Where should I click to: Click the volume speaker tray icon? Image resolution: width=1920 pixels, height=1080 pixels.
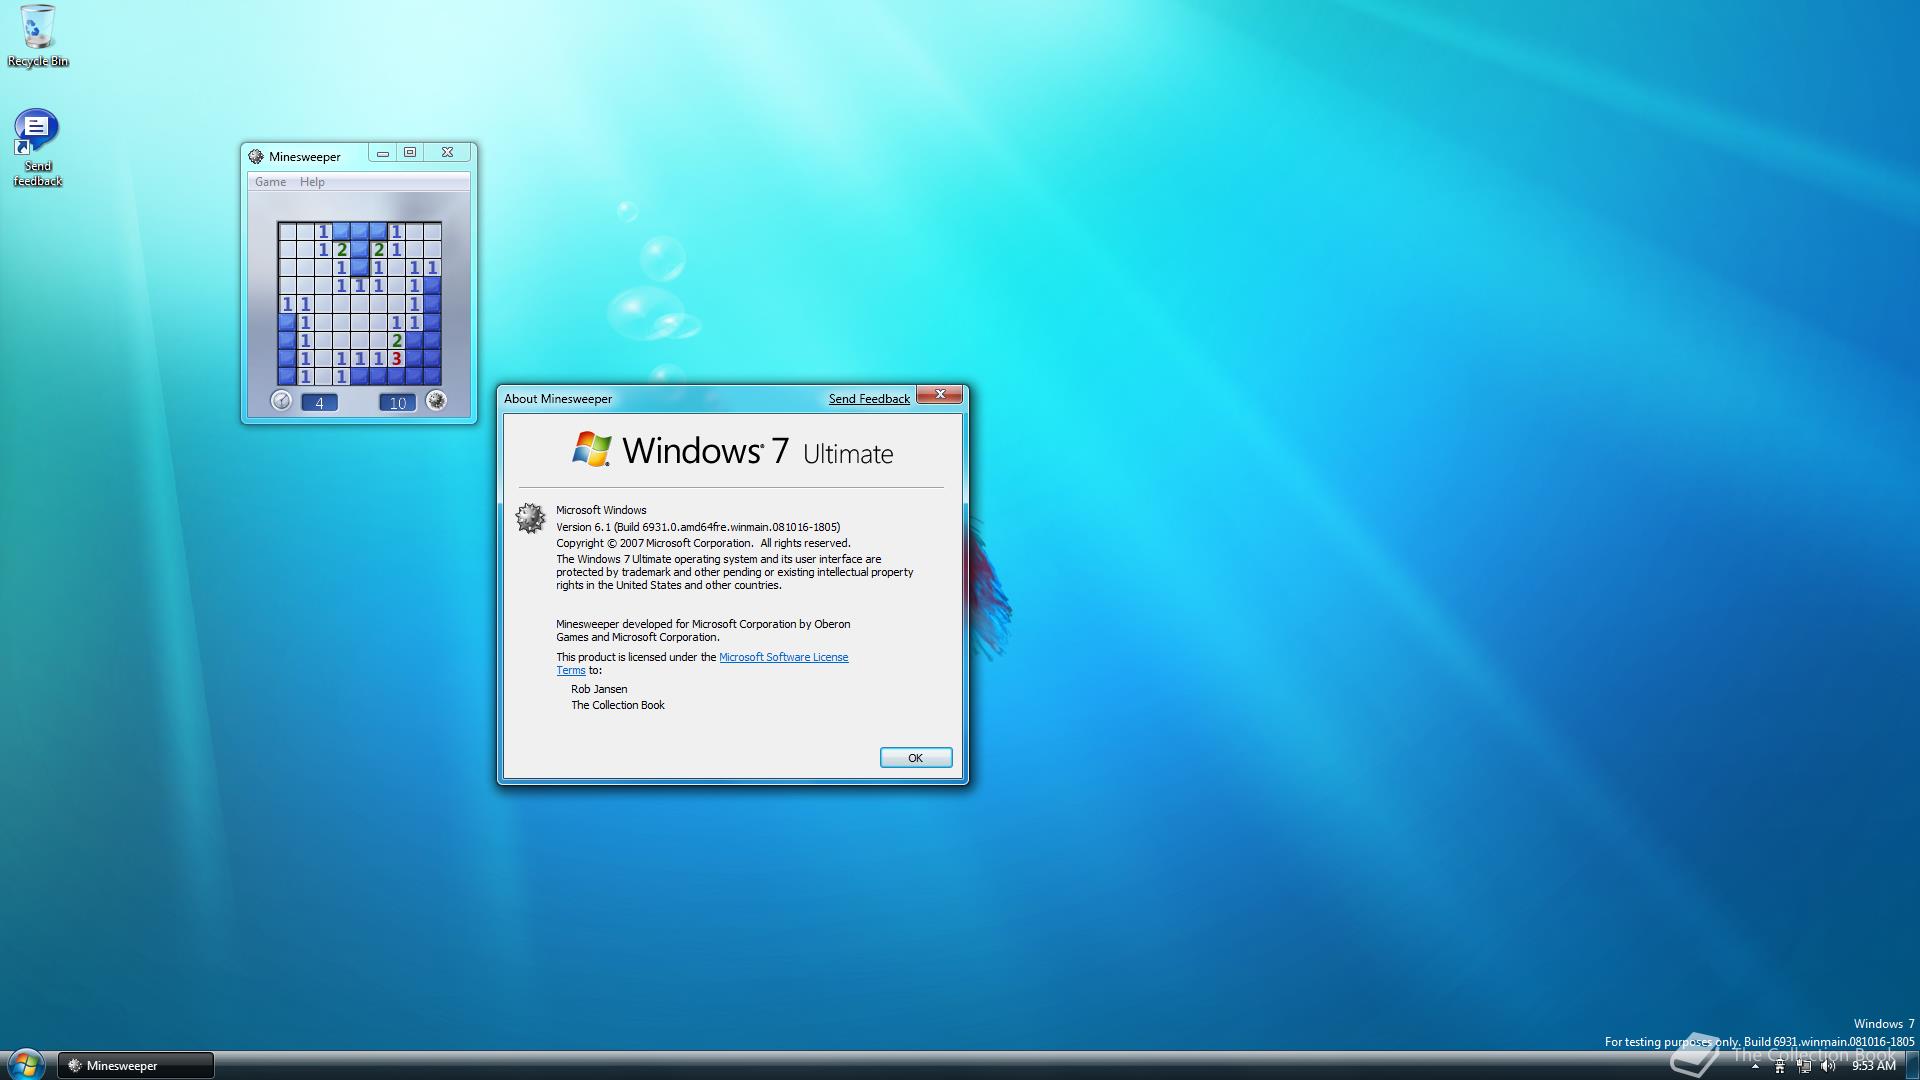click(1828, 1067)
